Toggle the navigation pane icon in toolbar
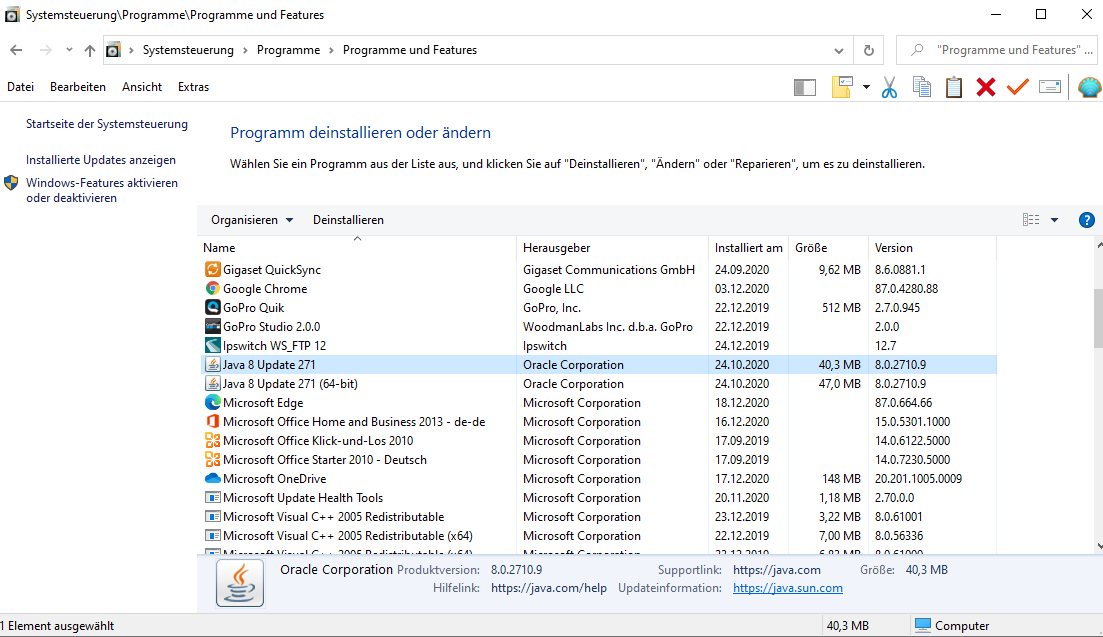The height and width of the screenshot is (637, 1103). pos(804,88)
